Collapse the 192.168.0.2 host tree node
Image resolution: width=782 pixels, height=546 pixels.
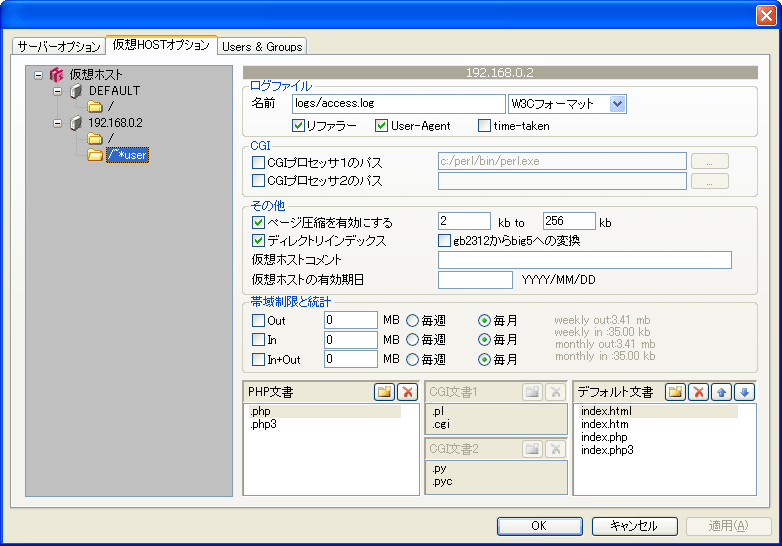(x=58, y=123)
